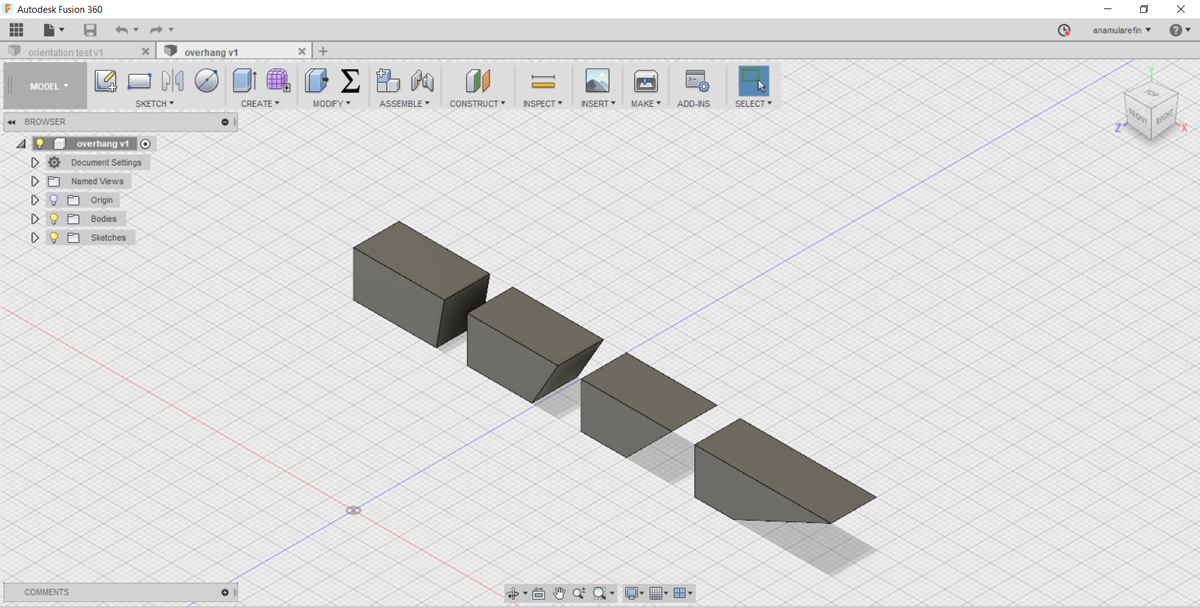Toggle visibility lightbulb of Origin folder
Image resolution: width=1200 pixels, height=608 pixels.
point(54,200)
